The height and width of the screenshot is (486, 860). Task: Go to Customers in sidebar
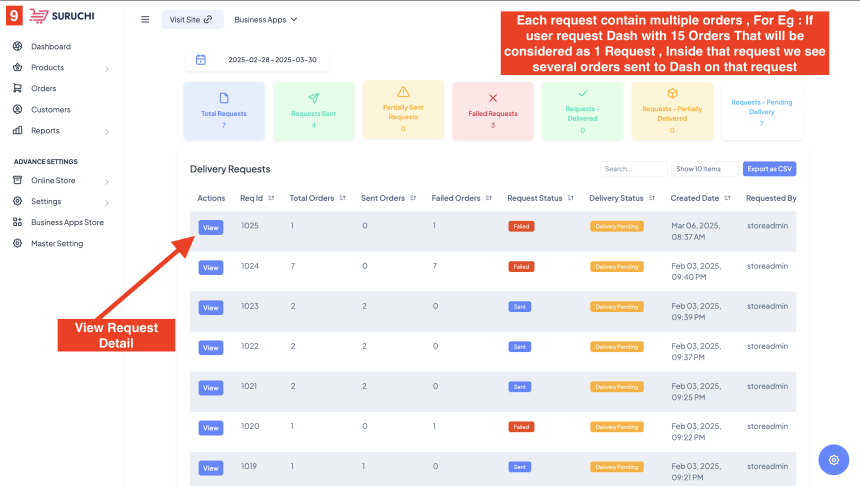coord(50,110)
